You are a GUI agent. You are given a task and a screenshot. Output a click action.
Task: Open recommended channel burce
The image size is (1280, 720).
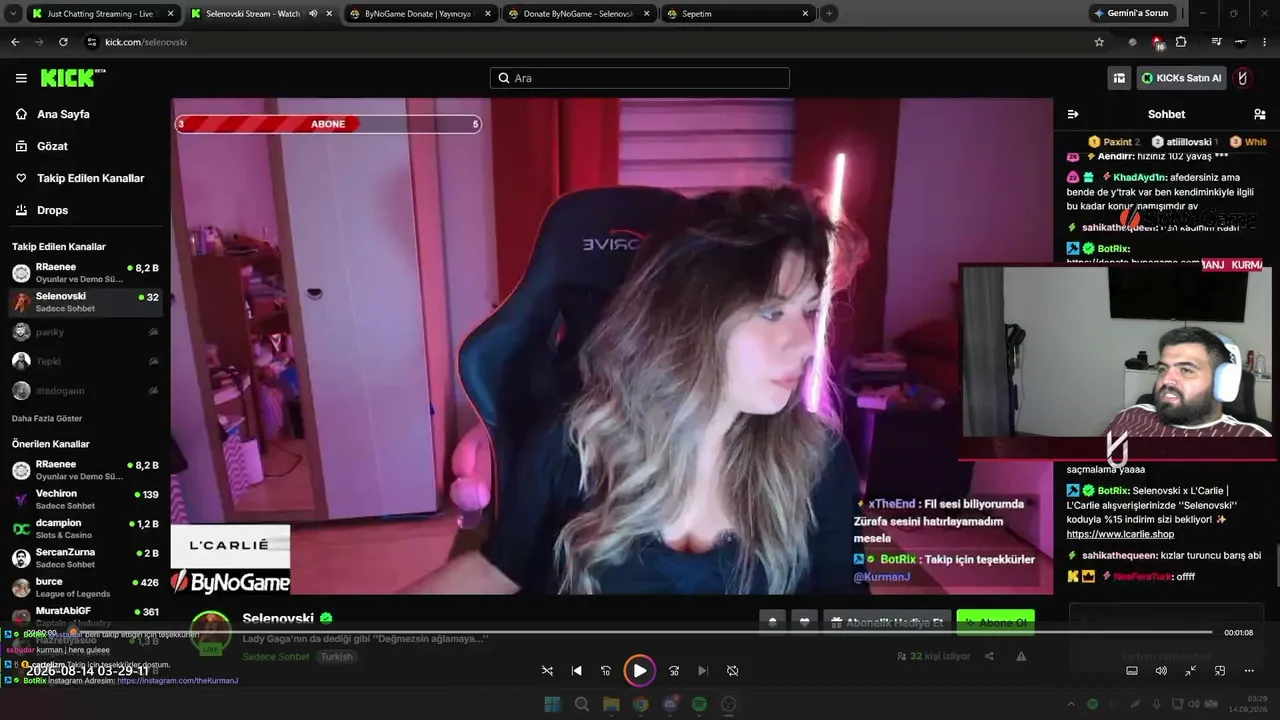(85, 587)
